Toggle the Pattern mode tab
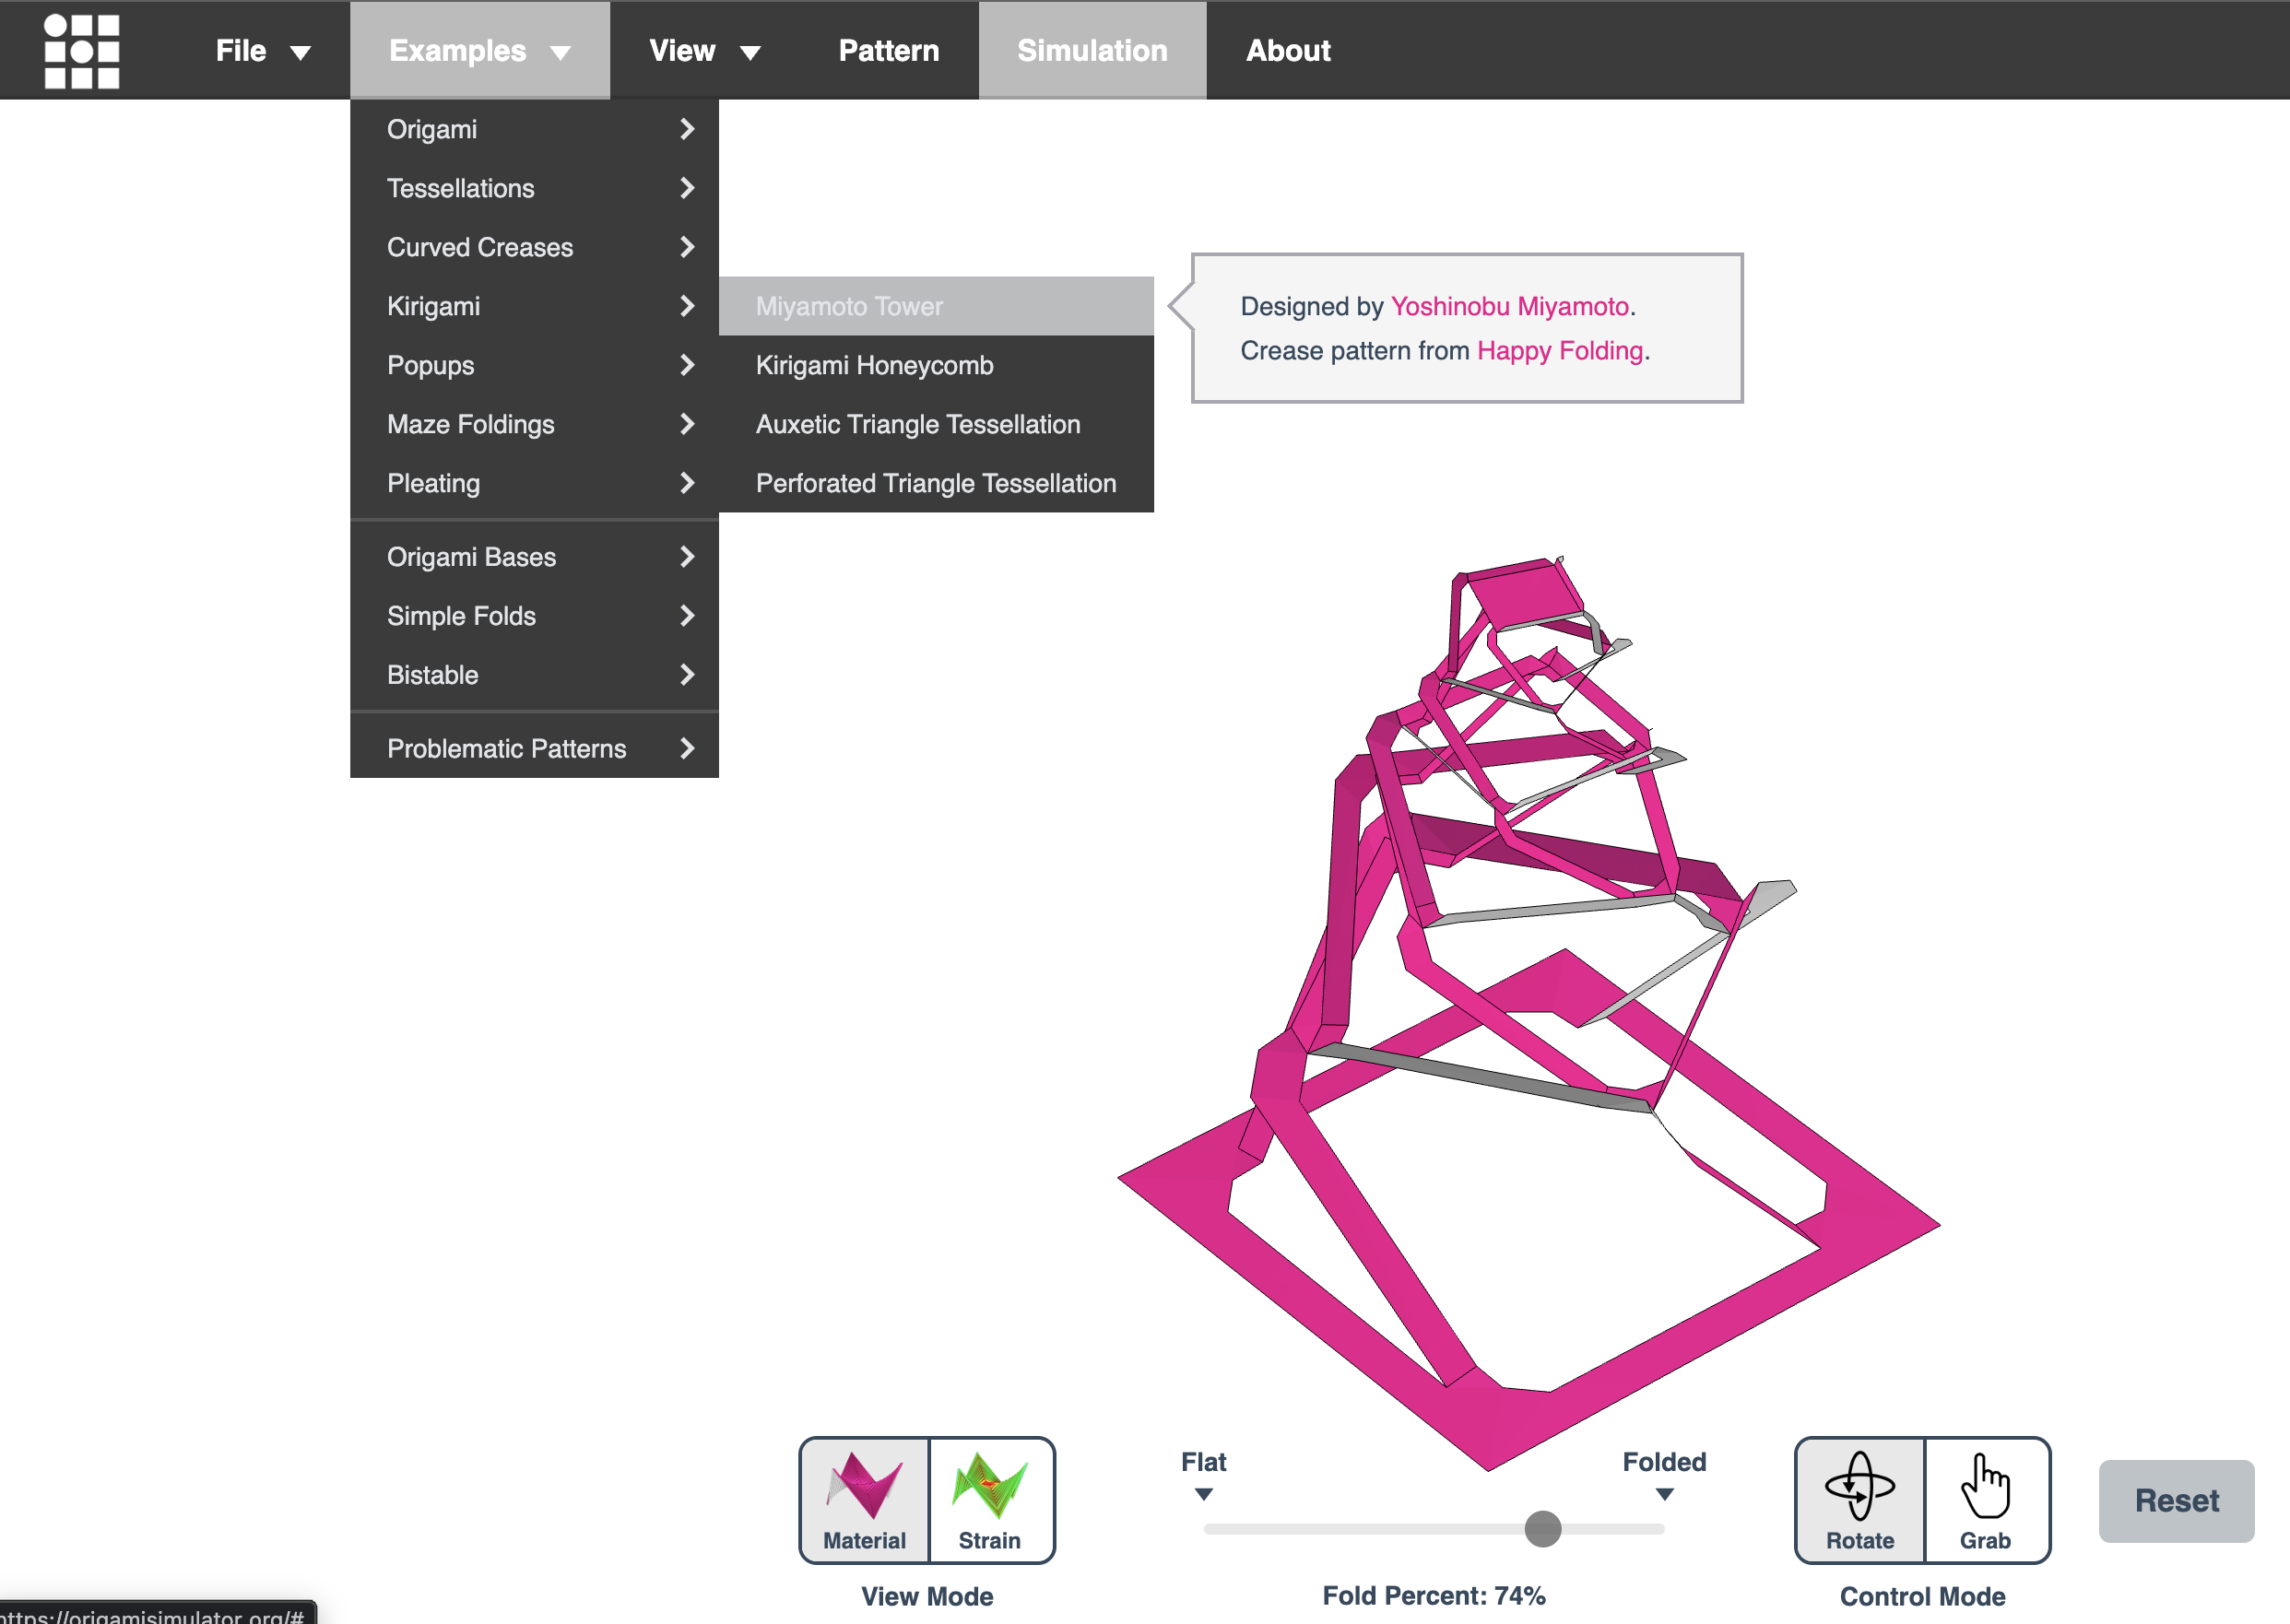 (x=888, y=50)
